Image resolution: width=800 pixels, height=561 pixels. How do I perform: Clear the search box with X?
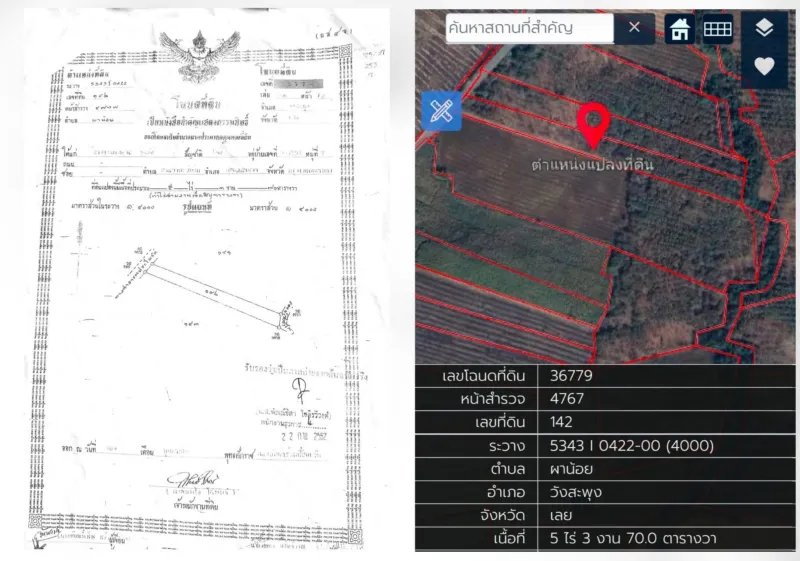click(634, 28)
